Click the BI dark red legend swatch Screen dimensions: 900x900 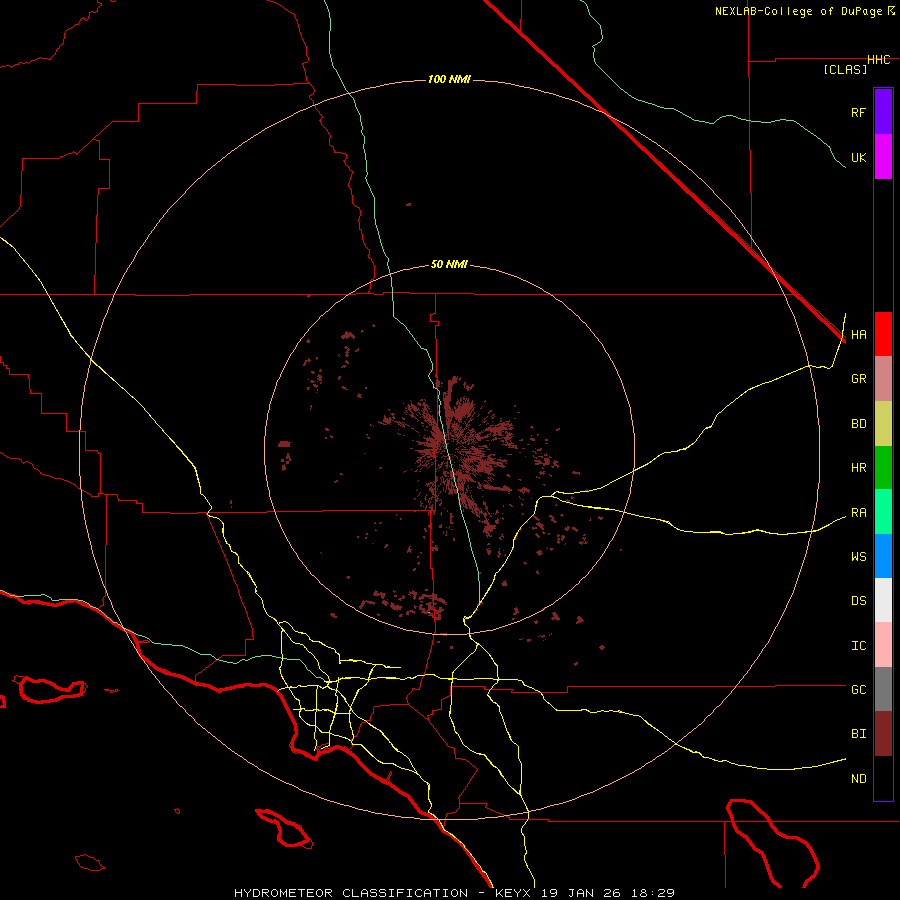click(883, 734)
